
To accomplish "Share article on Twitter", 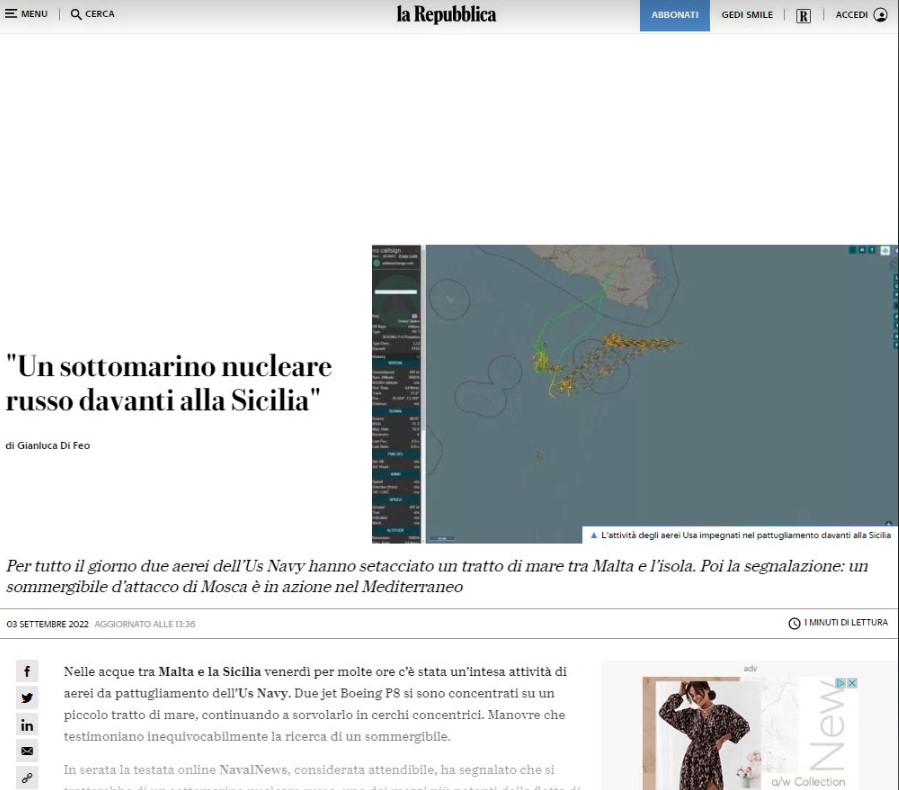I will coord(27,698).
